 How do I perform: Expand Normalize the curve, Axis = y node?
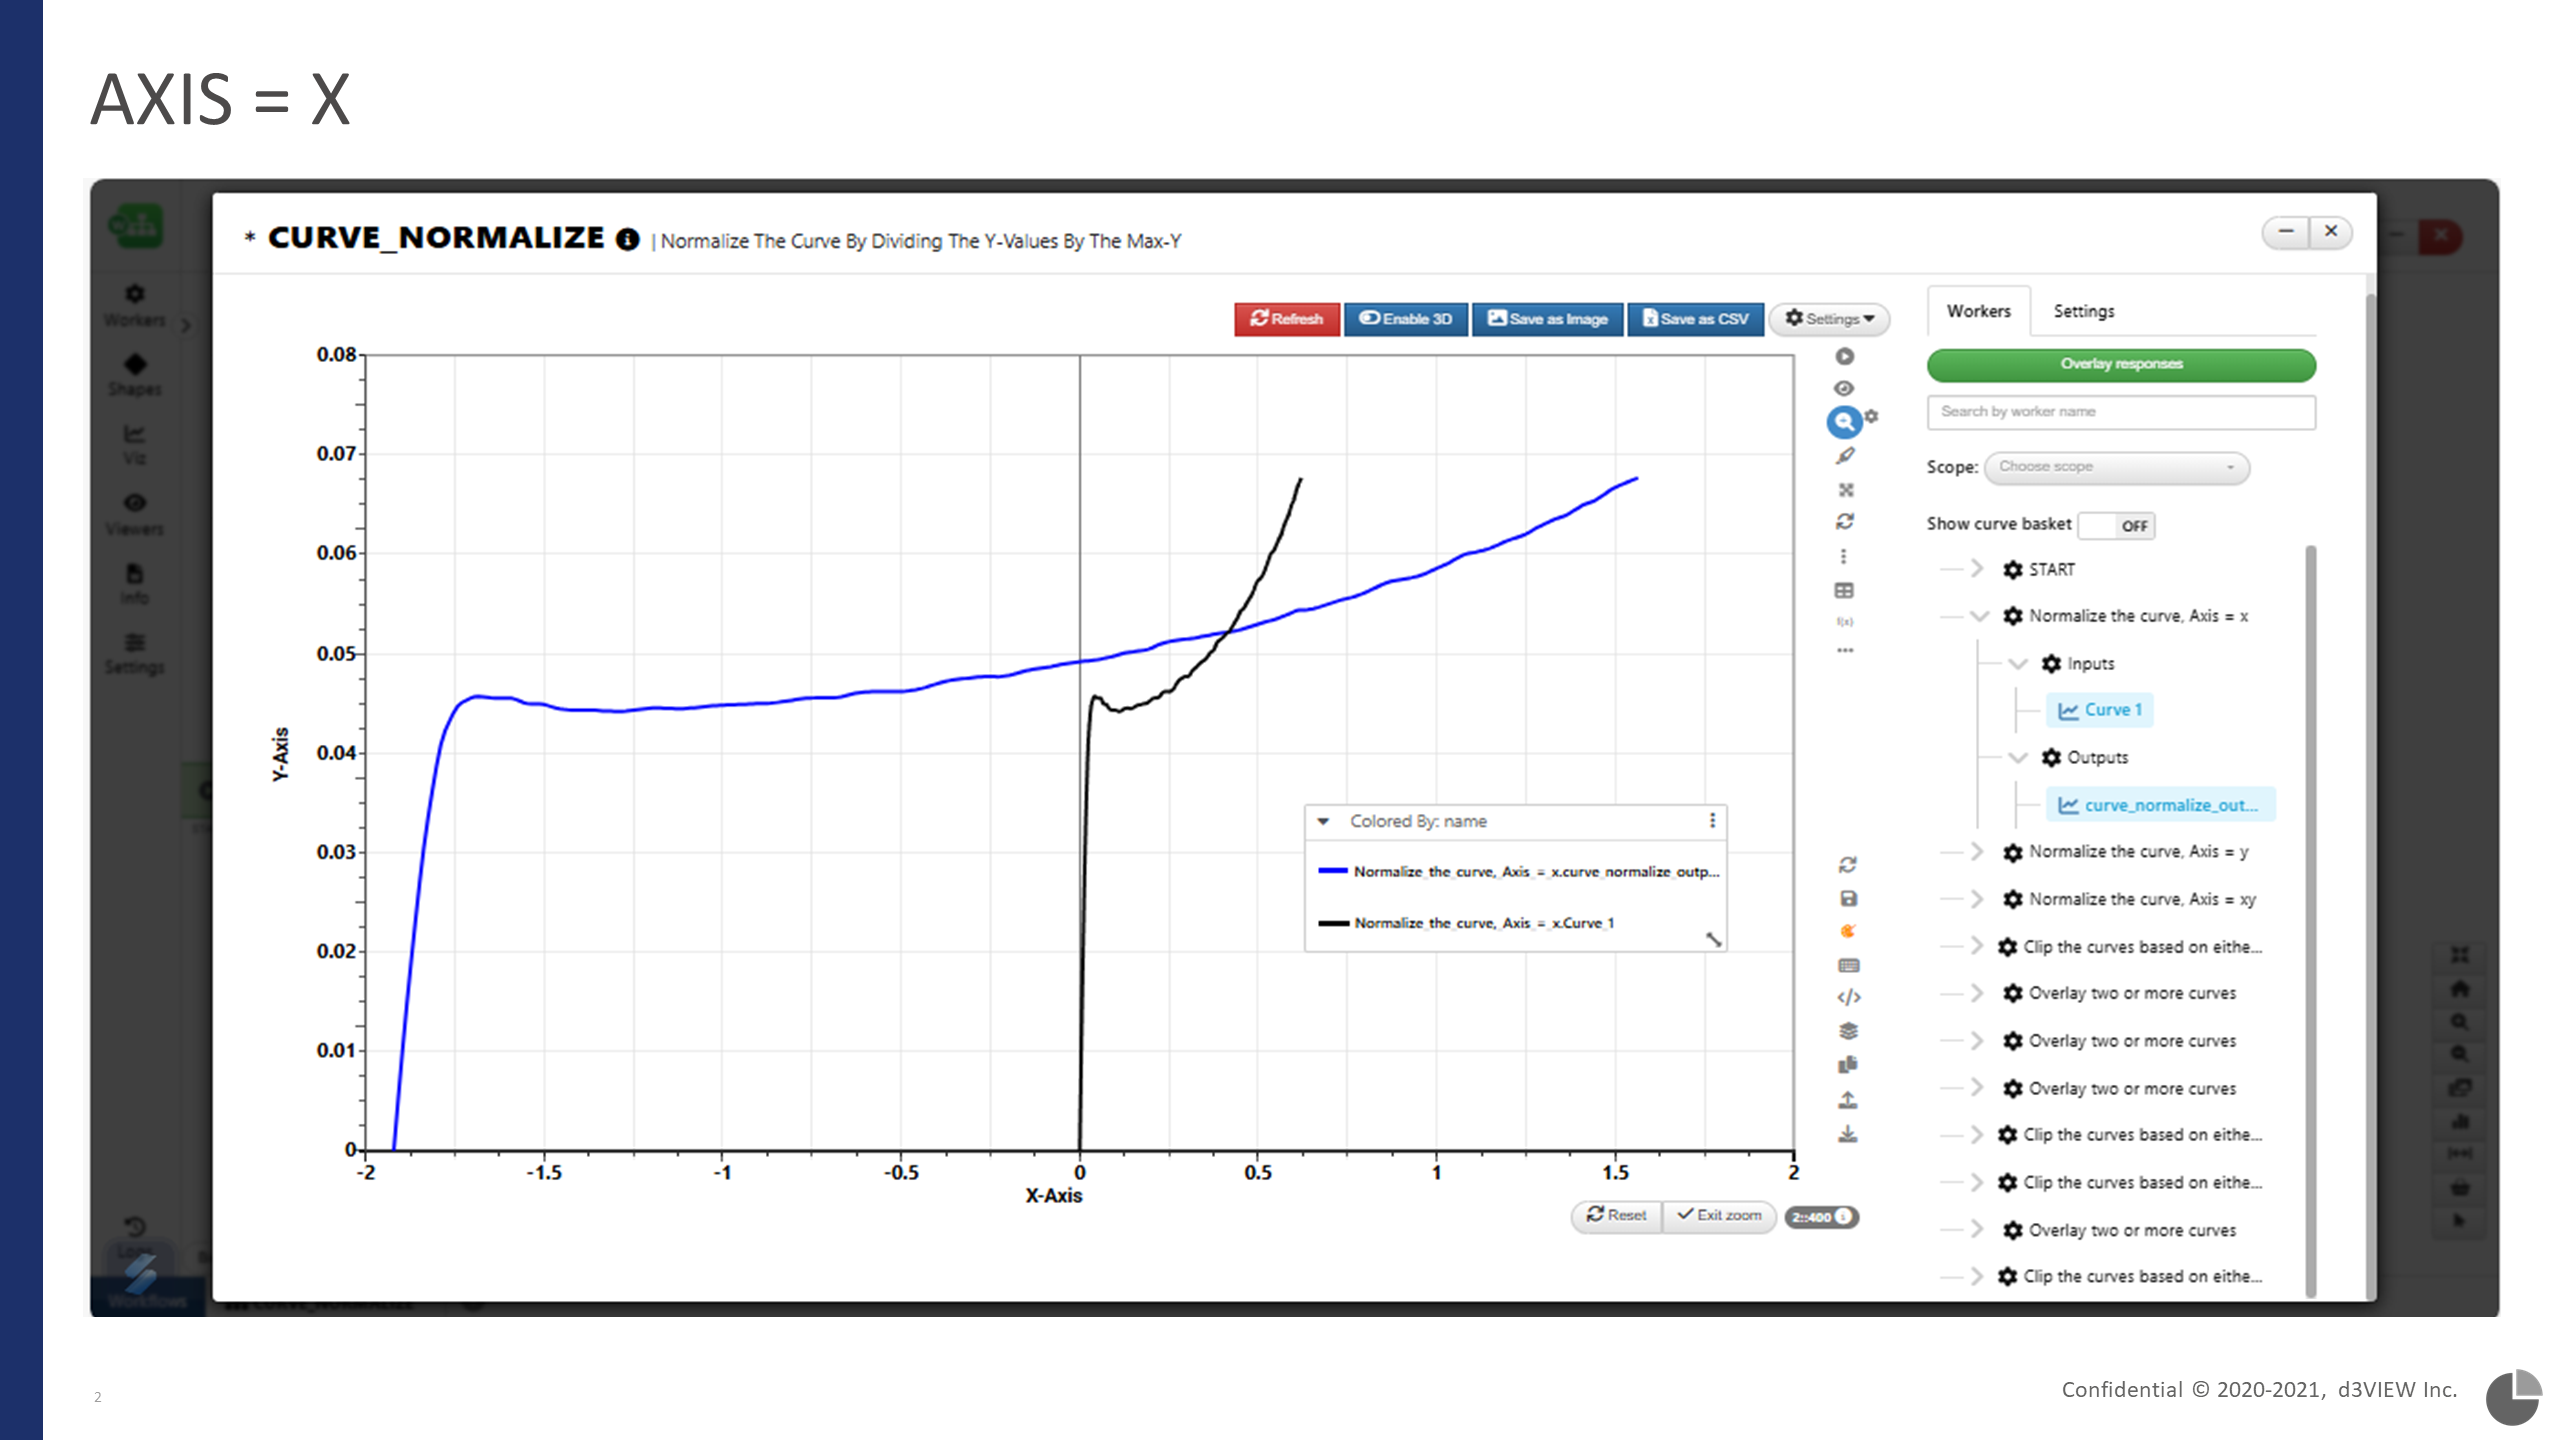[x=1976, y=852]
